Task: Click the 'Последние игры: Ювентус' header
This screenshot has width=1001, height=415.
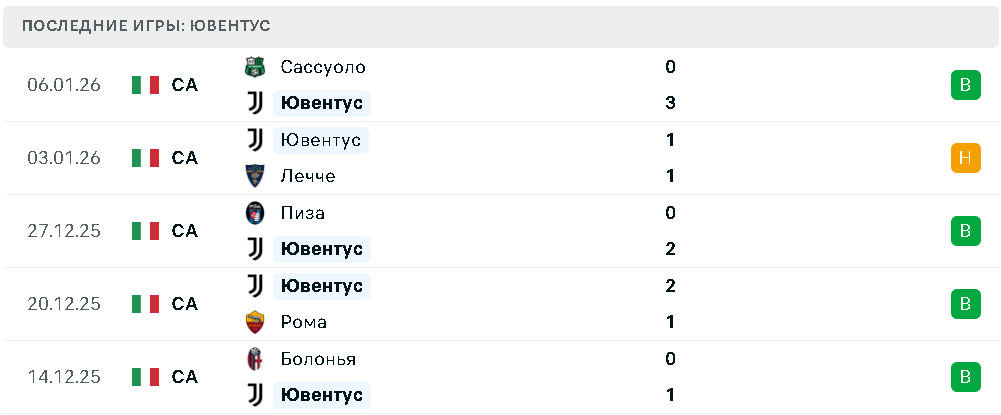Action: click(x=146, y=25)
